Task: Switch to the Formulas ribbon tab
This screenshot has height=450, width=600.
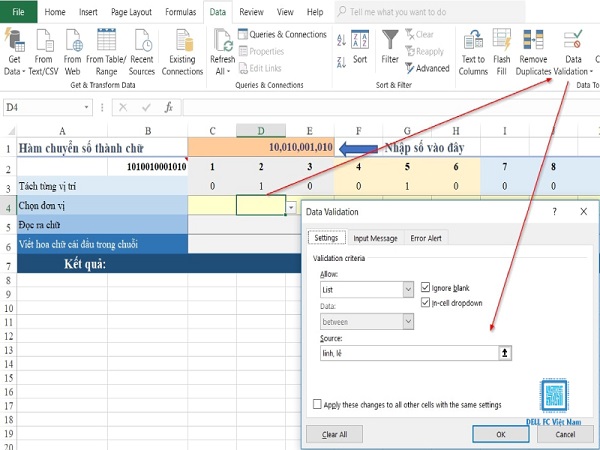Action: tap(181, 12)
